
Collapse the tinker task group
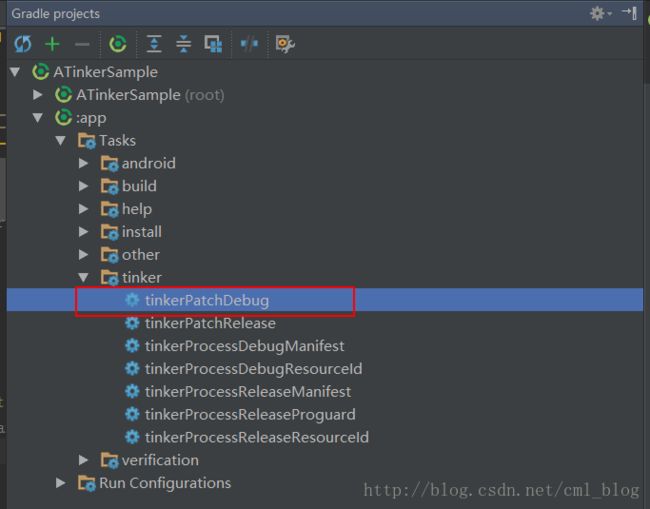coord(83,277)
